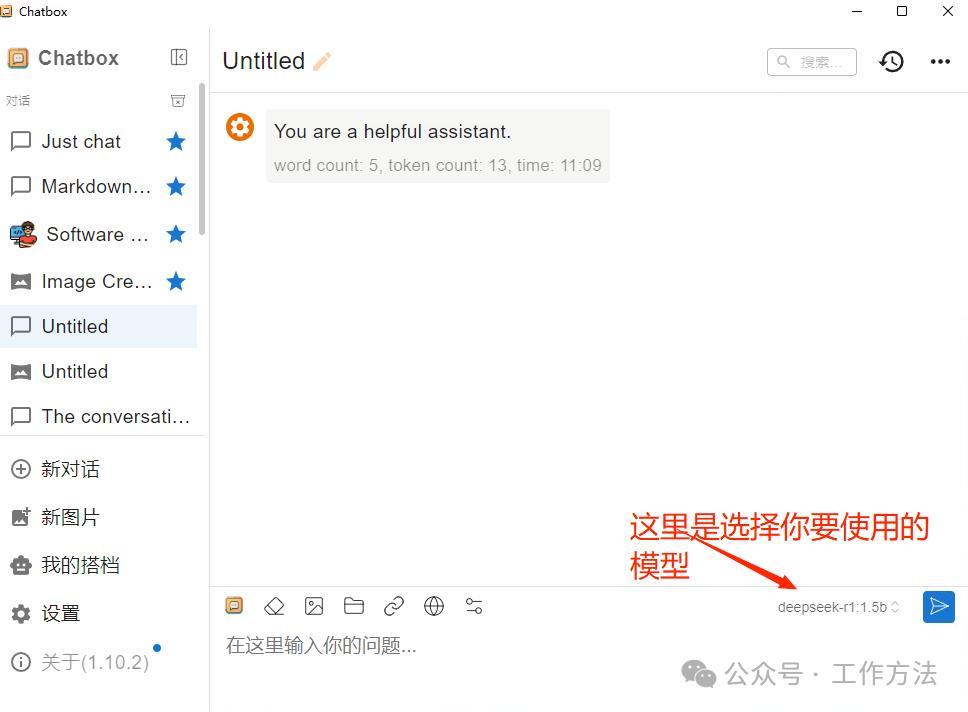Maximize the Chatbox window

902,11
